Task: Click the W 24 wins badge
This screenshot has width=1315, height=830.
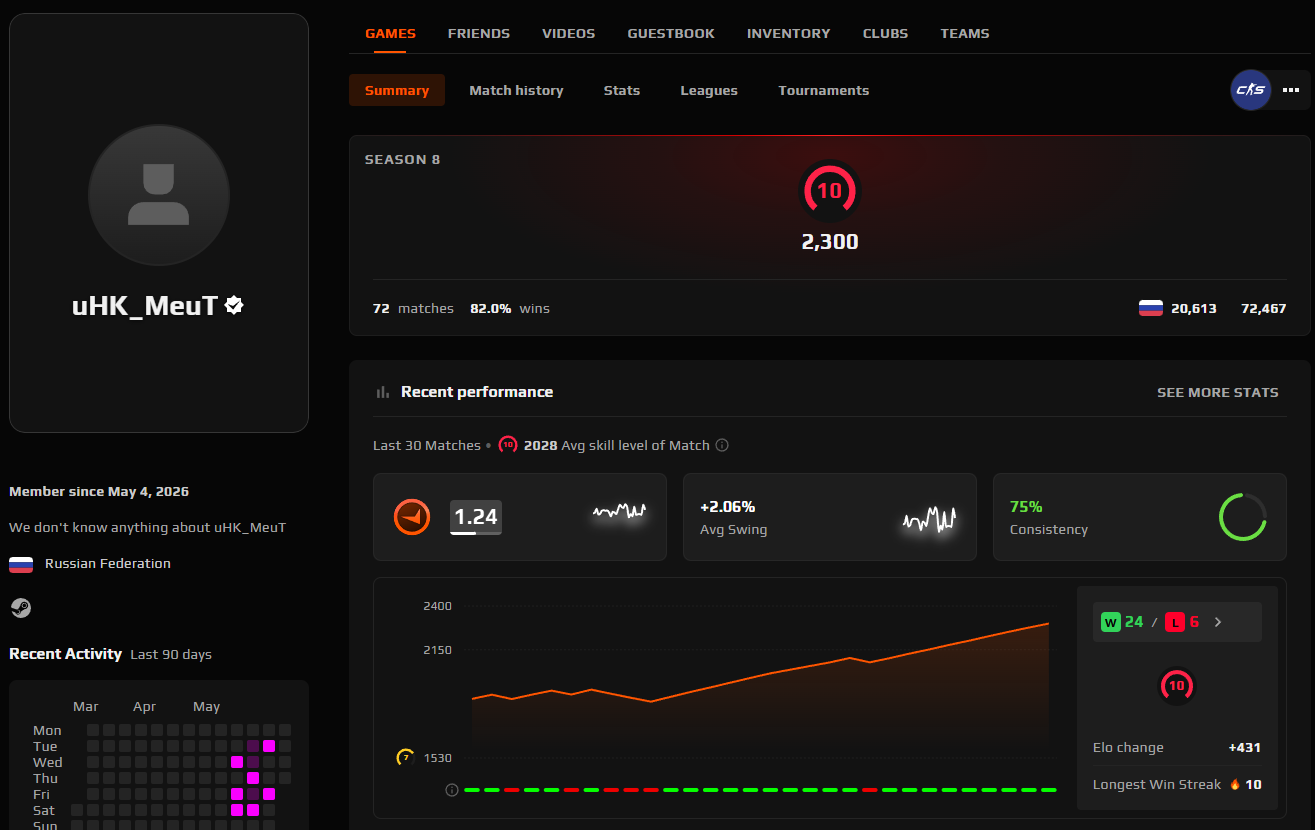Action: (x=1122, y=622)
